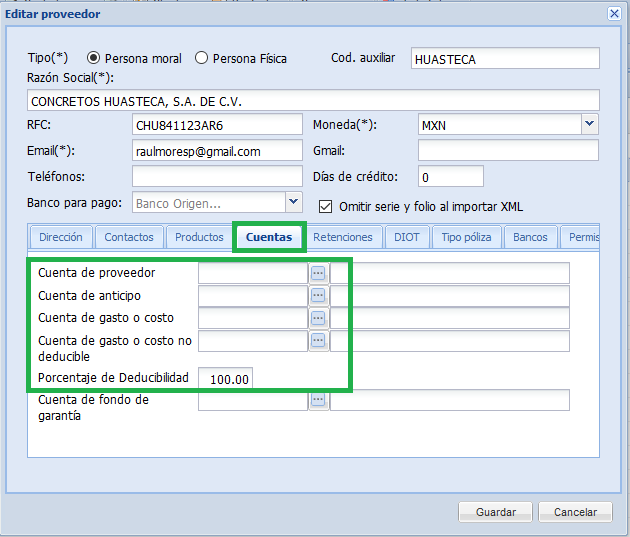The height and width of the screenshot is (537, 630).
Task: Open lookup for Cuenta de gasto o costo
Action: click(x=318, y=319)
